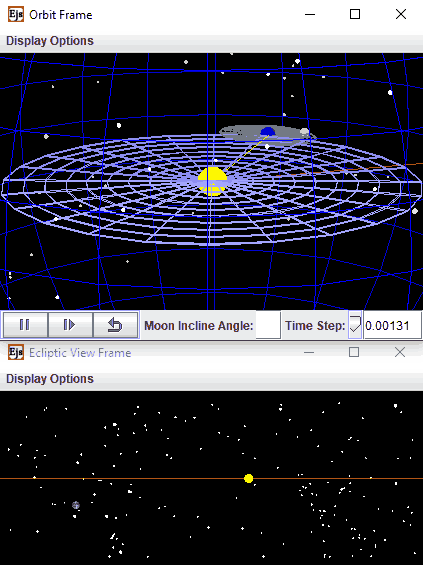The image size is (423, 565).
Task: Select the blue Earth in the orbit view
Action: click(x=268, y=131)
